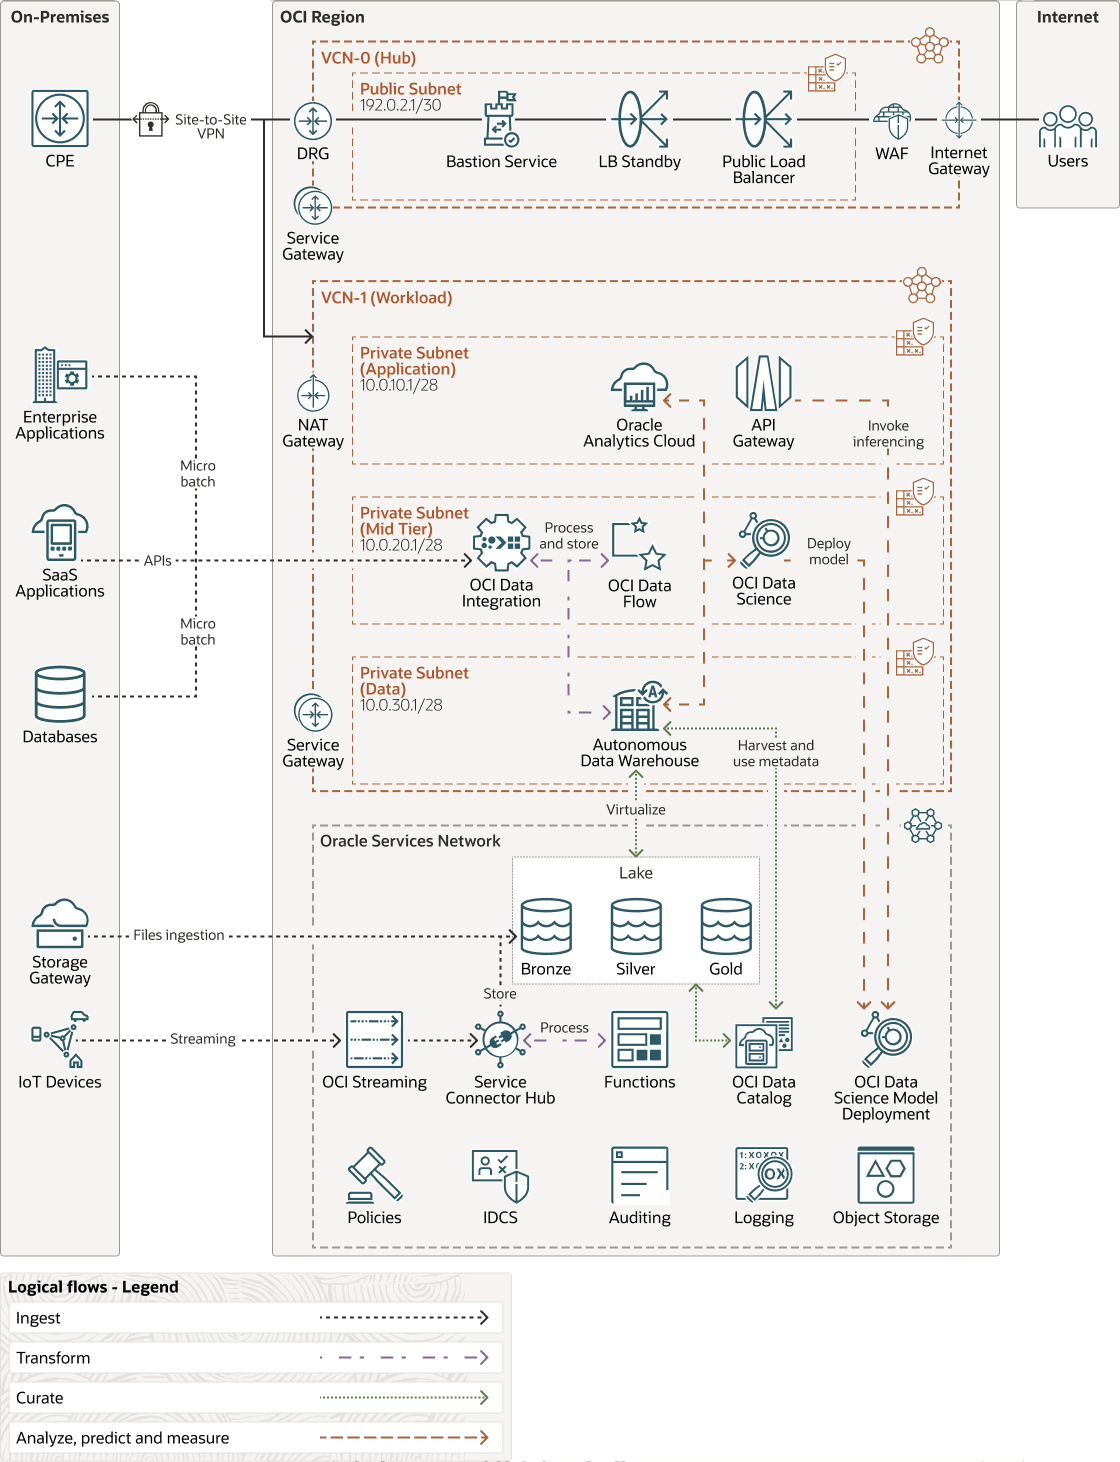This screenshot has width=1120, height=1462.
Task: Click the Oracle Services Network heading
Action: [x=410, y=841]
